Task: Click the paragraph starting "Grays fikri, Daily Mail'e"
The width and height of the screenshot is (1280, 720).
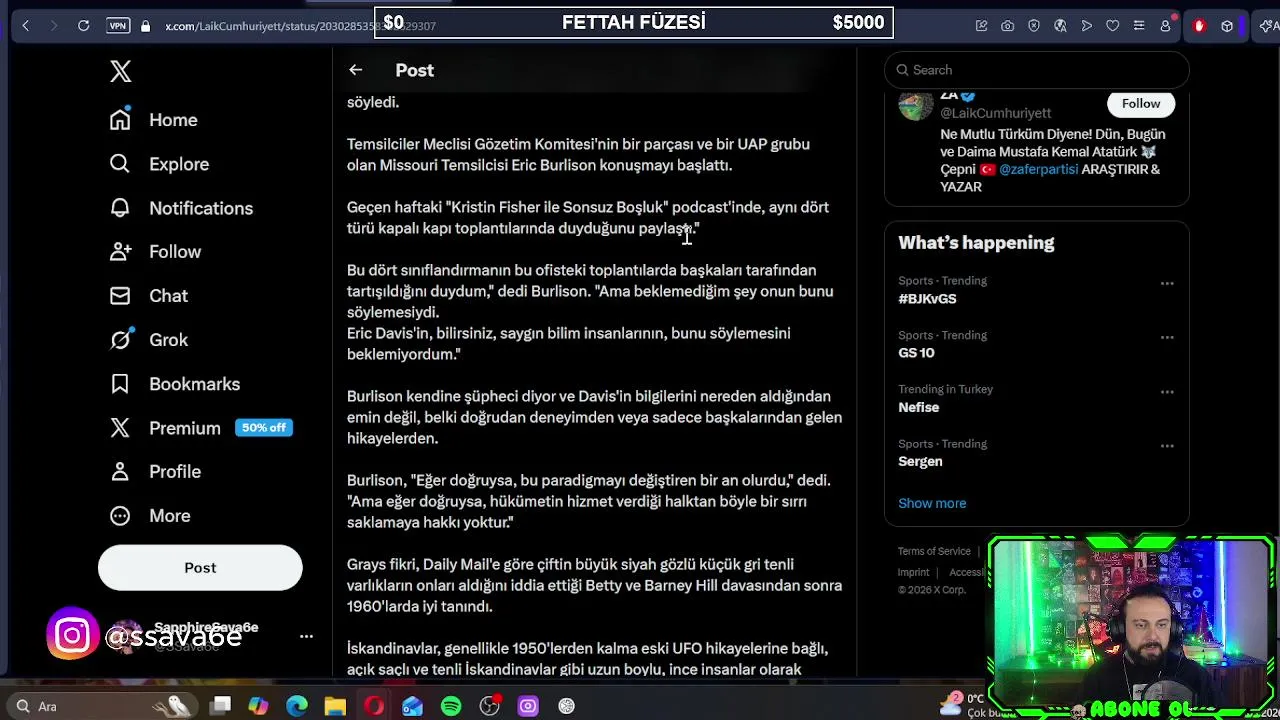Action: tap(594, 585)
